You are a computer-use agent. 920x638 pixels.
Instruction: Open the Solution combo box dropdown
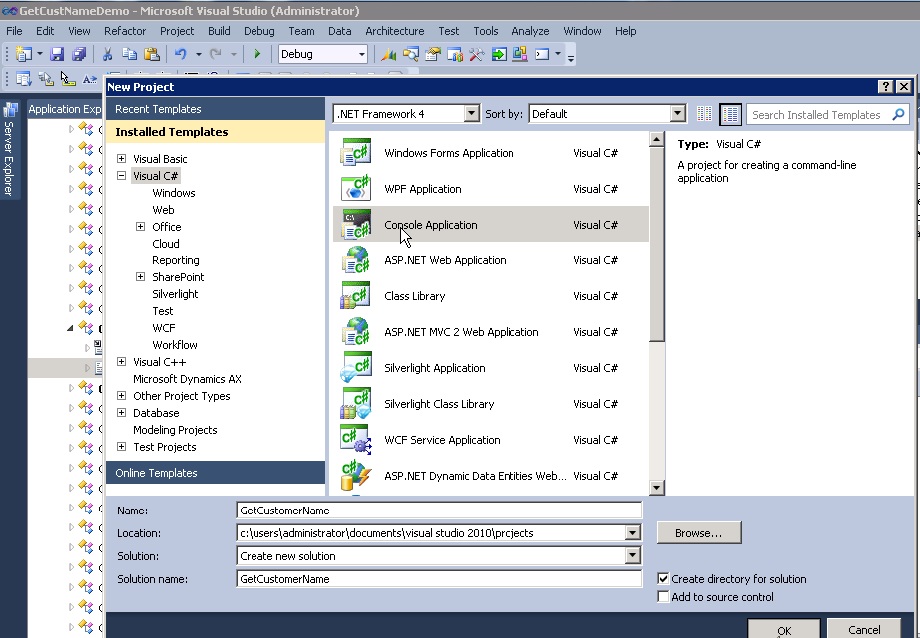633,555
